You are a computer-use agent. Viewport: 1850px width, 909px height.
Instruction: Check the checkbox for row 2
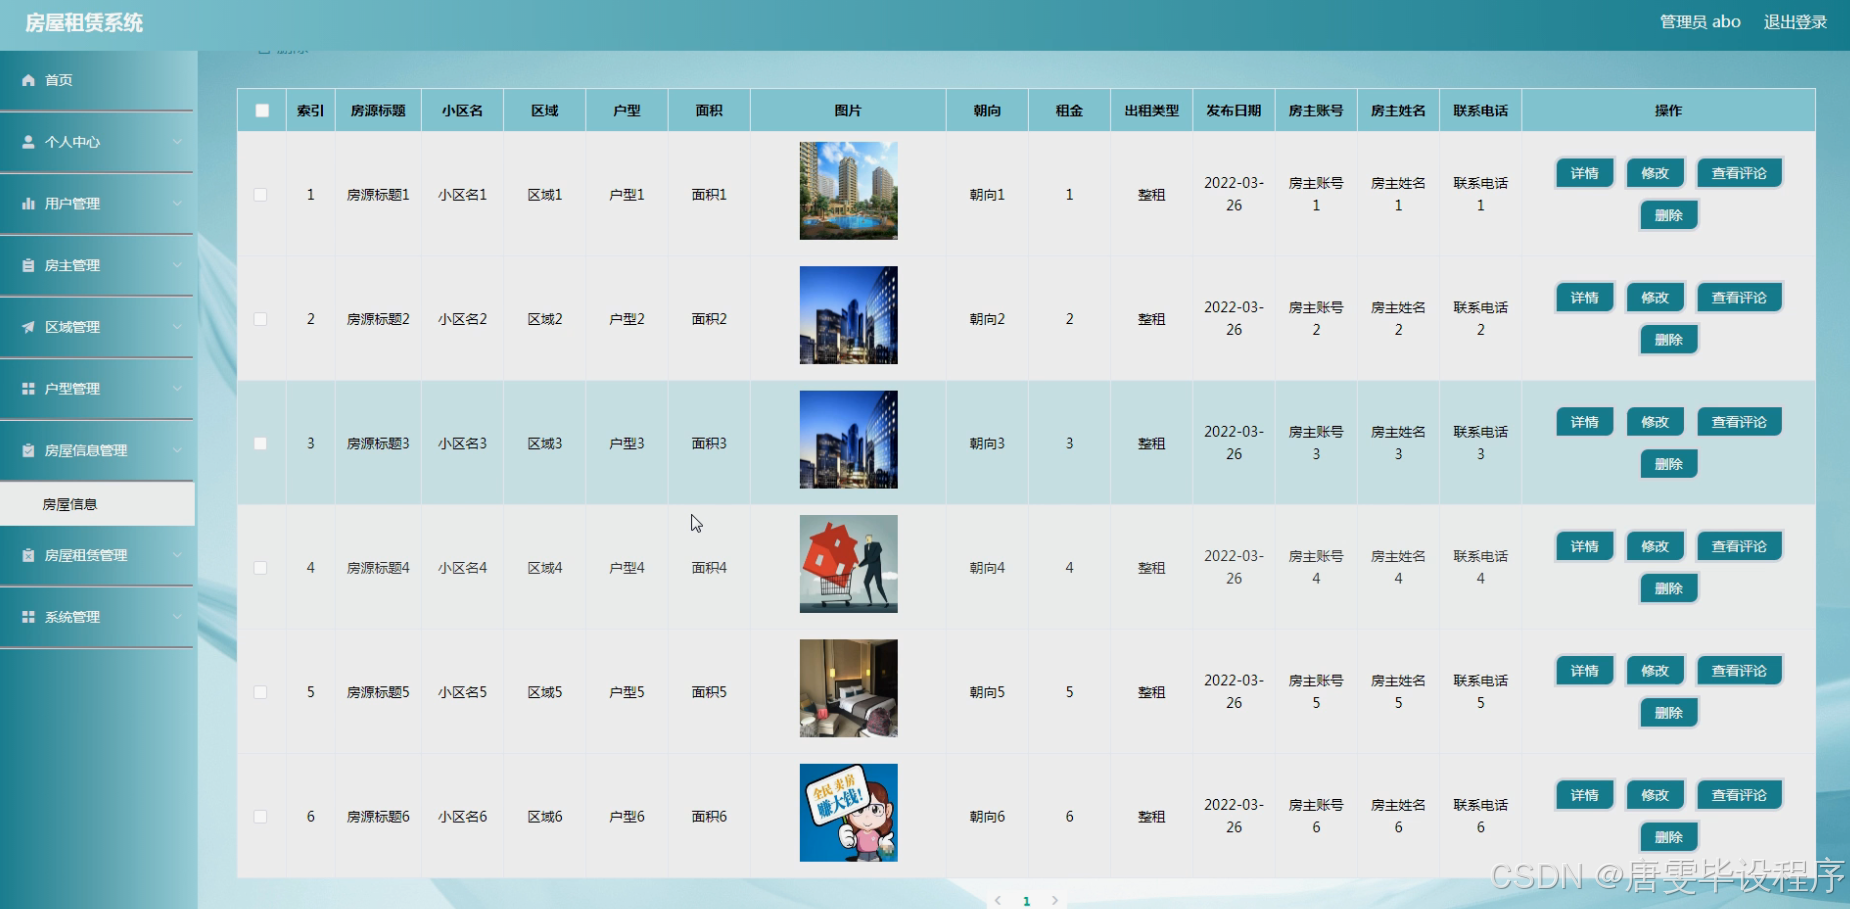260,319
